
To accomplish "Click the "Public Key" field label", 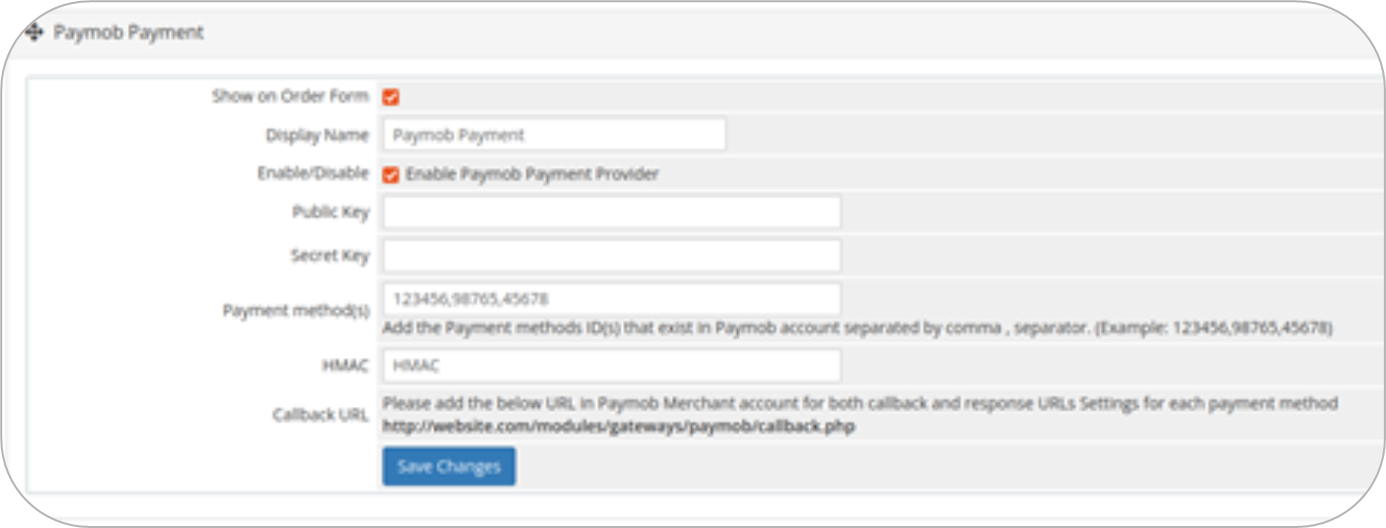I will coord(330,212).
